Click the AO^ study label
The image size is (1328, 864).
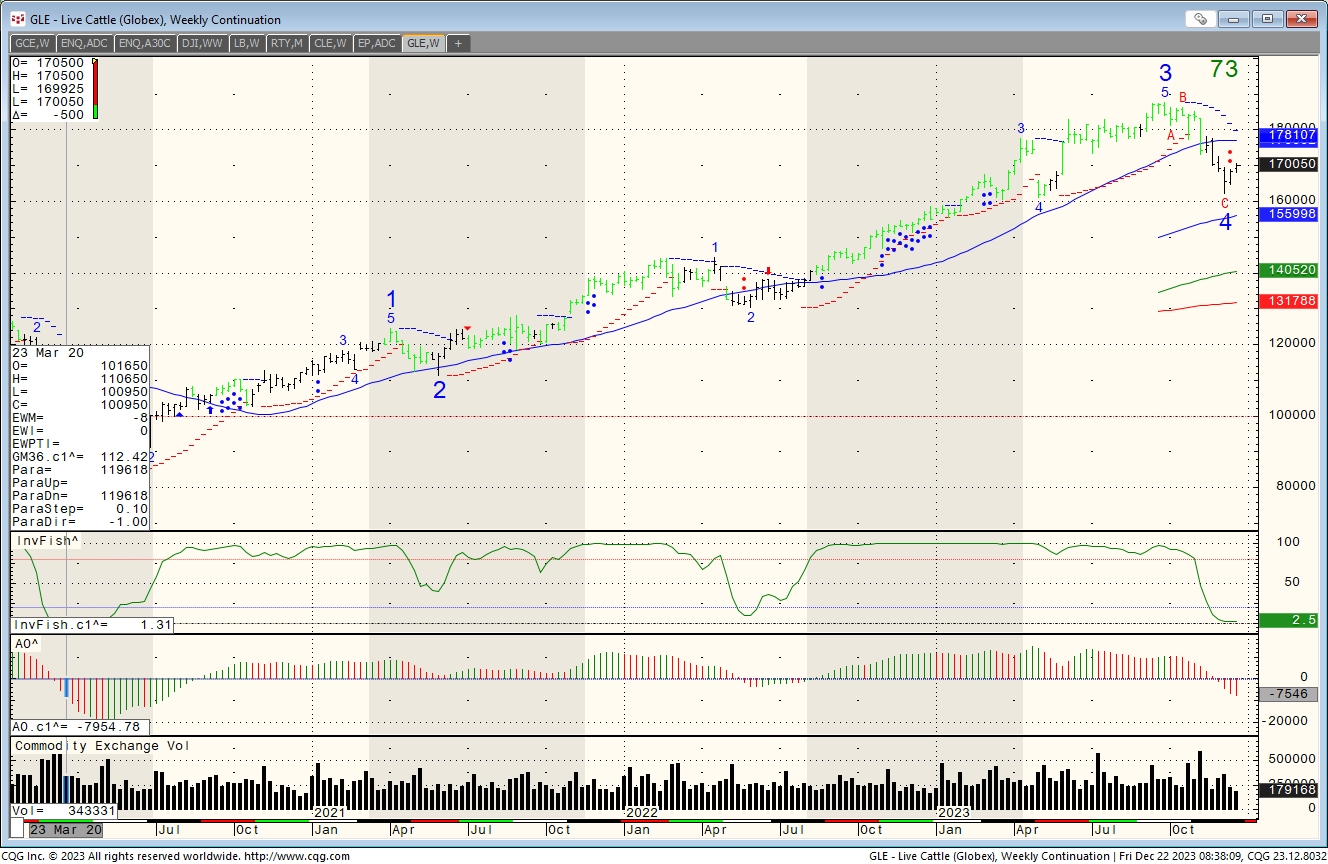[26, 643]
